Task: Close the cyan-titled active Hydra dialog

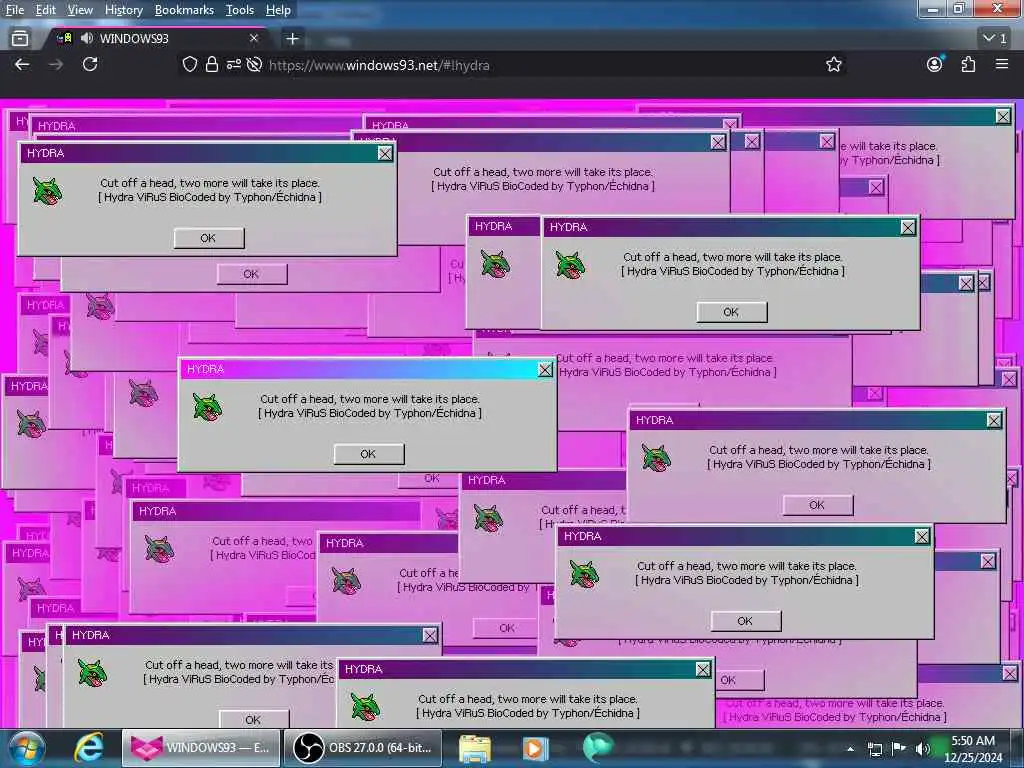Action: (x=545, y=370)
